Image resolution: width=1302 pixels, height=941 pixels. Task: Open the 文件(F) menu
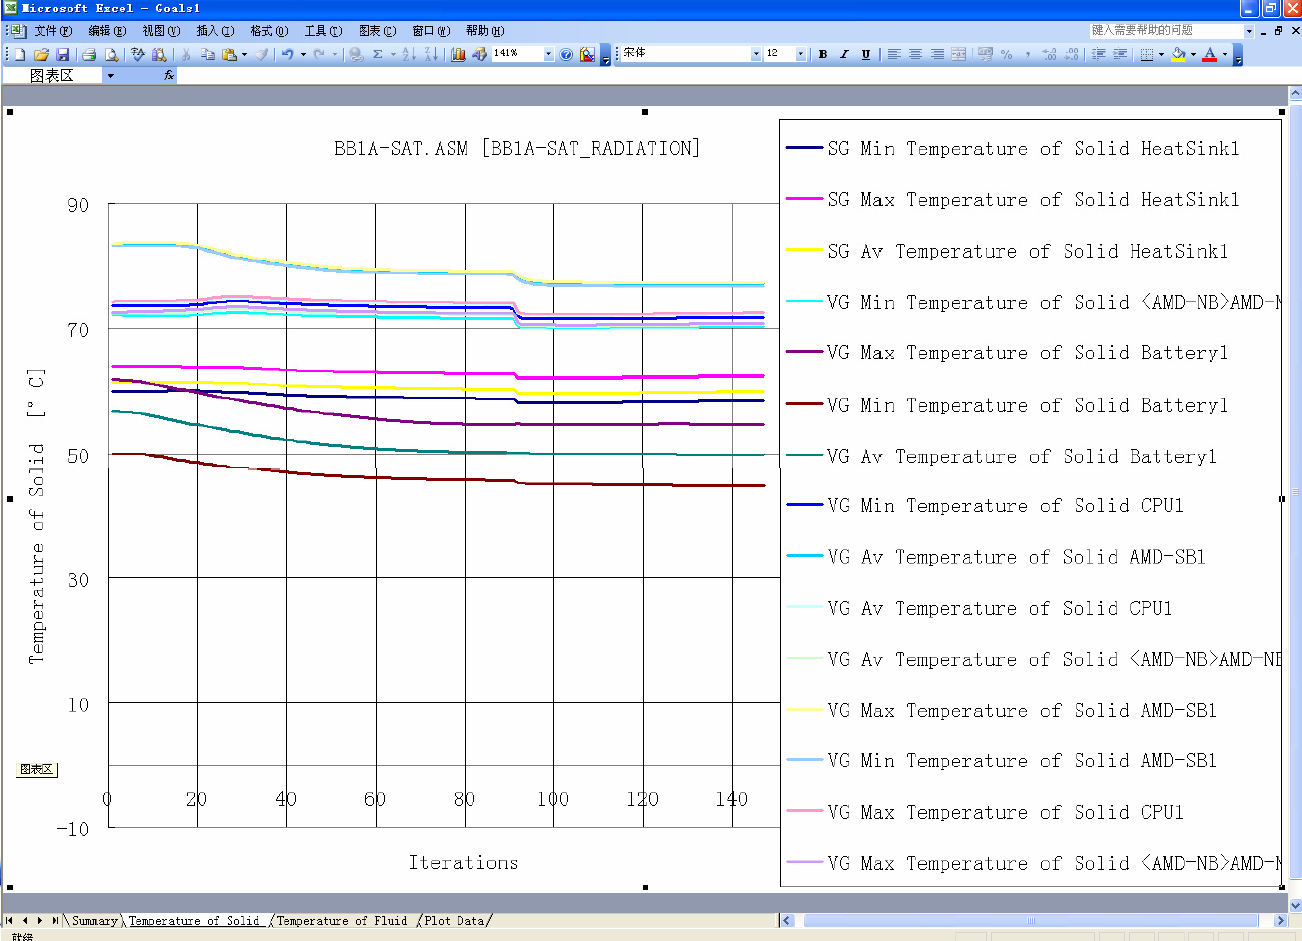point(53,31)
